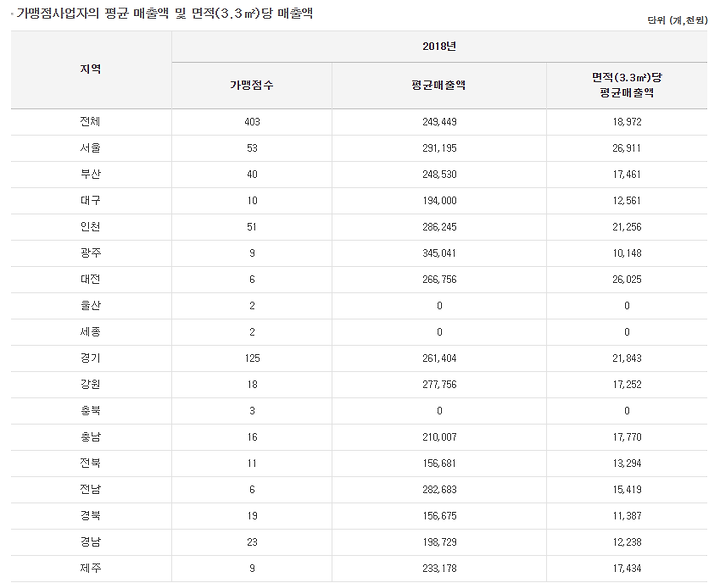Click the average sales value 345,041

[x=439, y=253]
